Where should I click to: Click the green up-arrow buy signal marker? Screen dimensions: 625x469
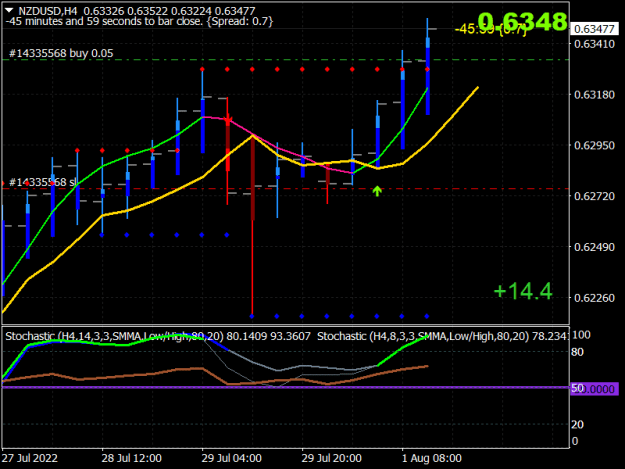tap(377, 191)
